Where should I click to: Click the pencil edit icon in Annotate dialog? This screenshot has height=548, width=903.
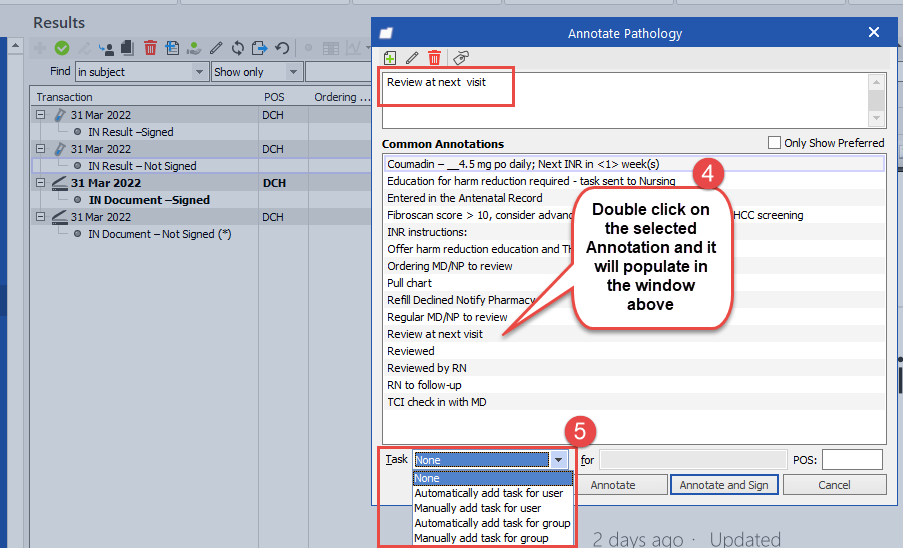(x=412, y=59)
